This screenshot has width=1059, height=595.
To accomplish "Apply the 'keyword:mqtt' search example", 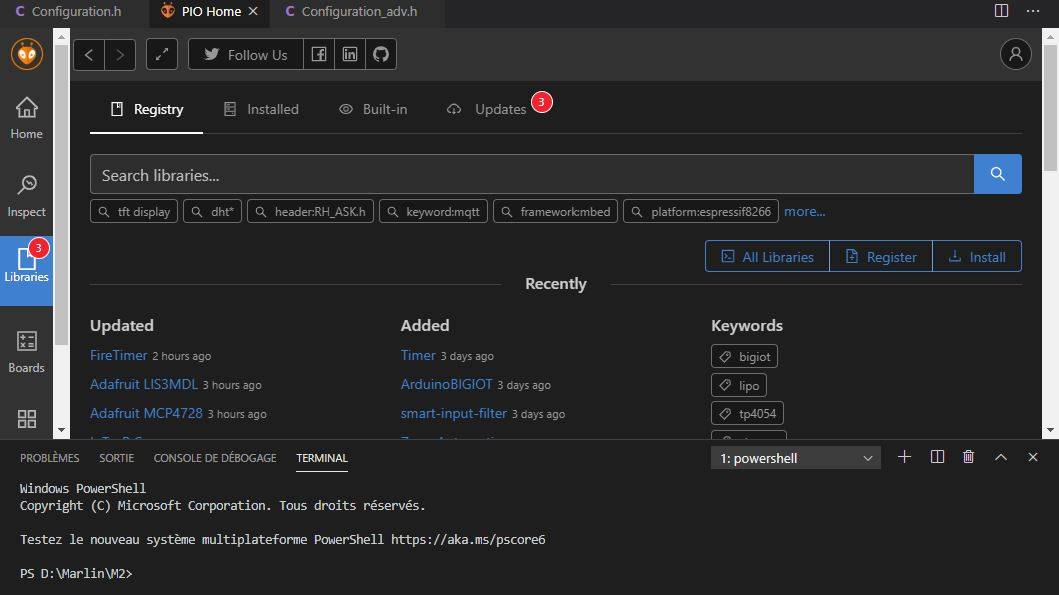I will click(433, 211).
